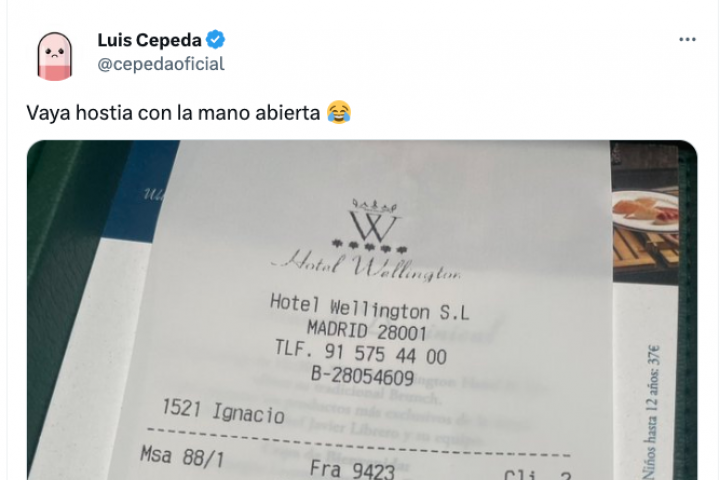720x480 pixels.
Task: Click the vertical "Niños hasta 12 años: 37€" text
Action: click(652, 412)
